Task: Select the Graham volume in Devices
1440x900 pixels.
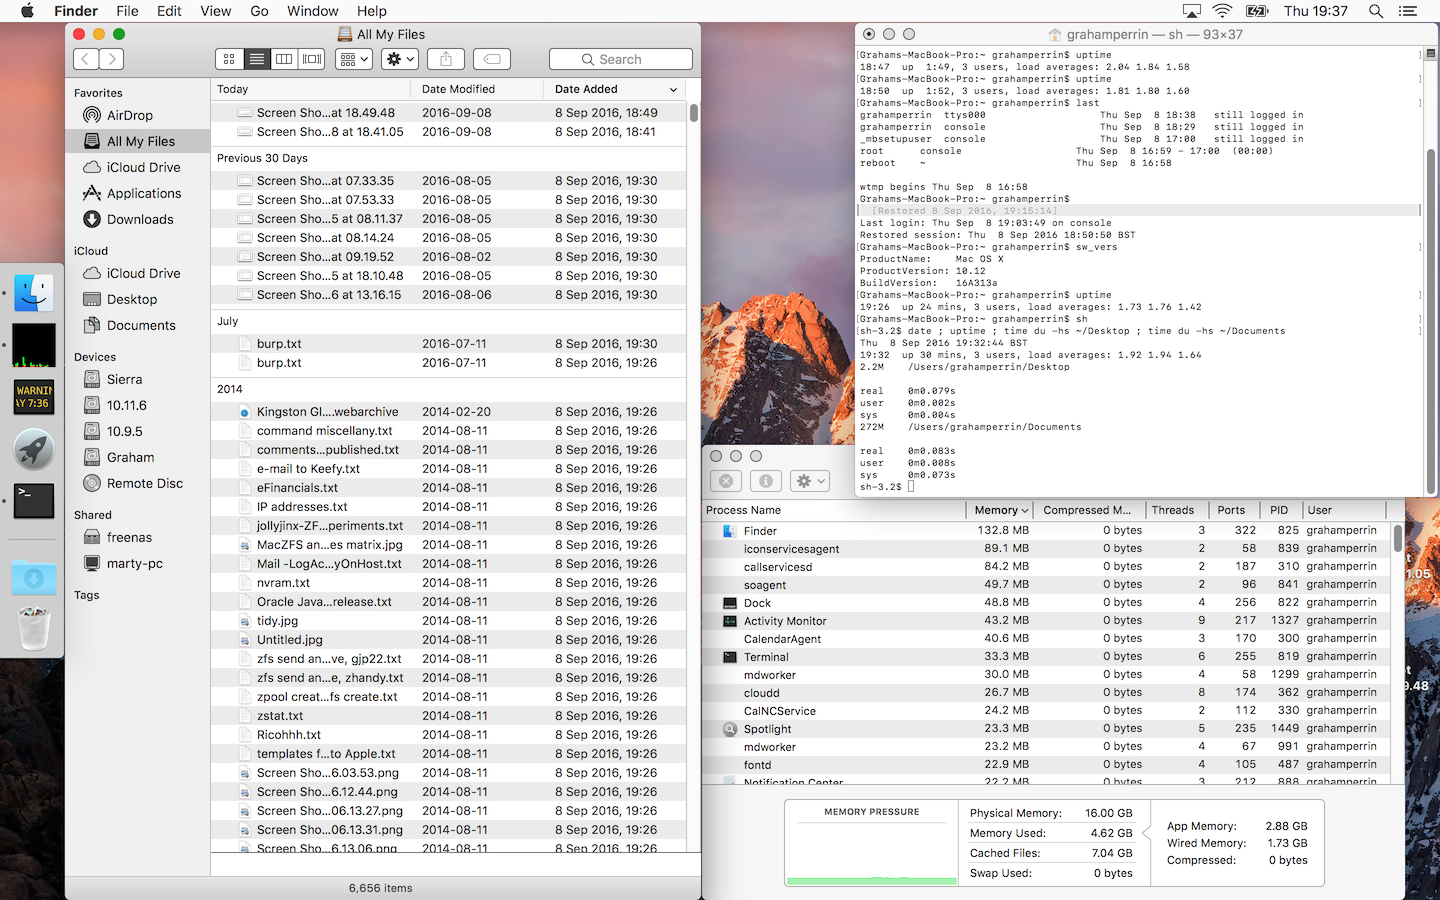Action: (138, 457)
